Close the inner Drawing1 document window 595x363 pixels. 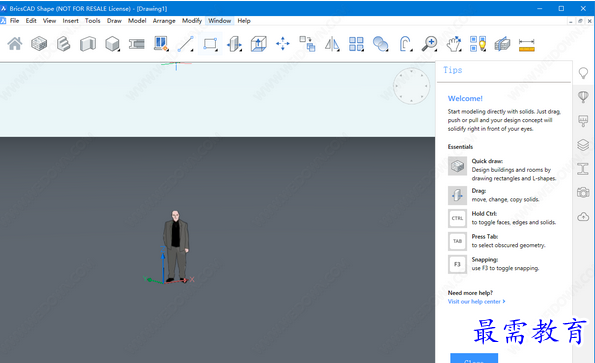click(x=589, y=21)
